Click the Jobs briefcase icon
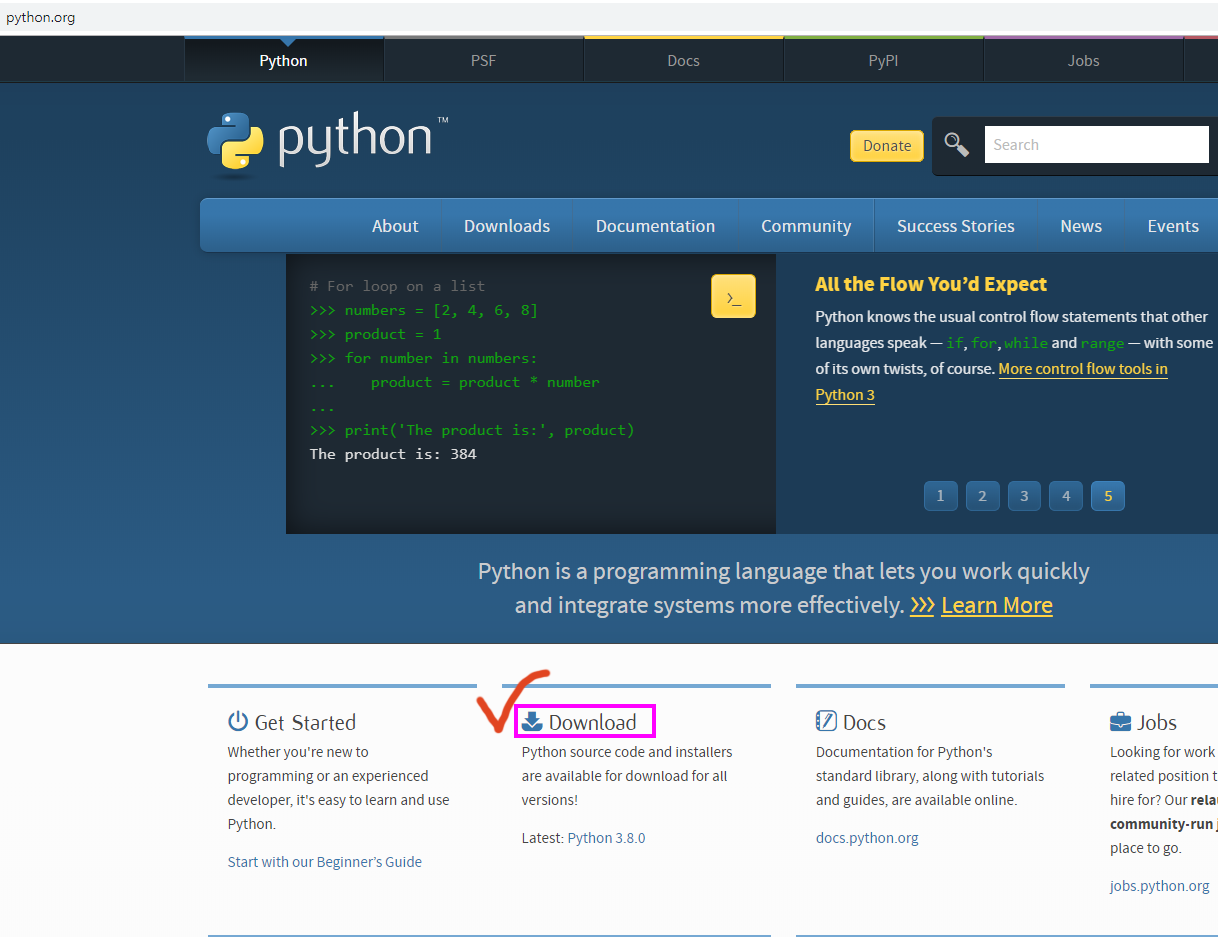The width and height of the screenshot is (1218, 937). coord(1120,722)
